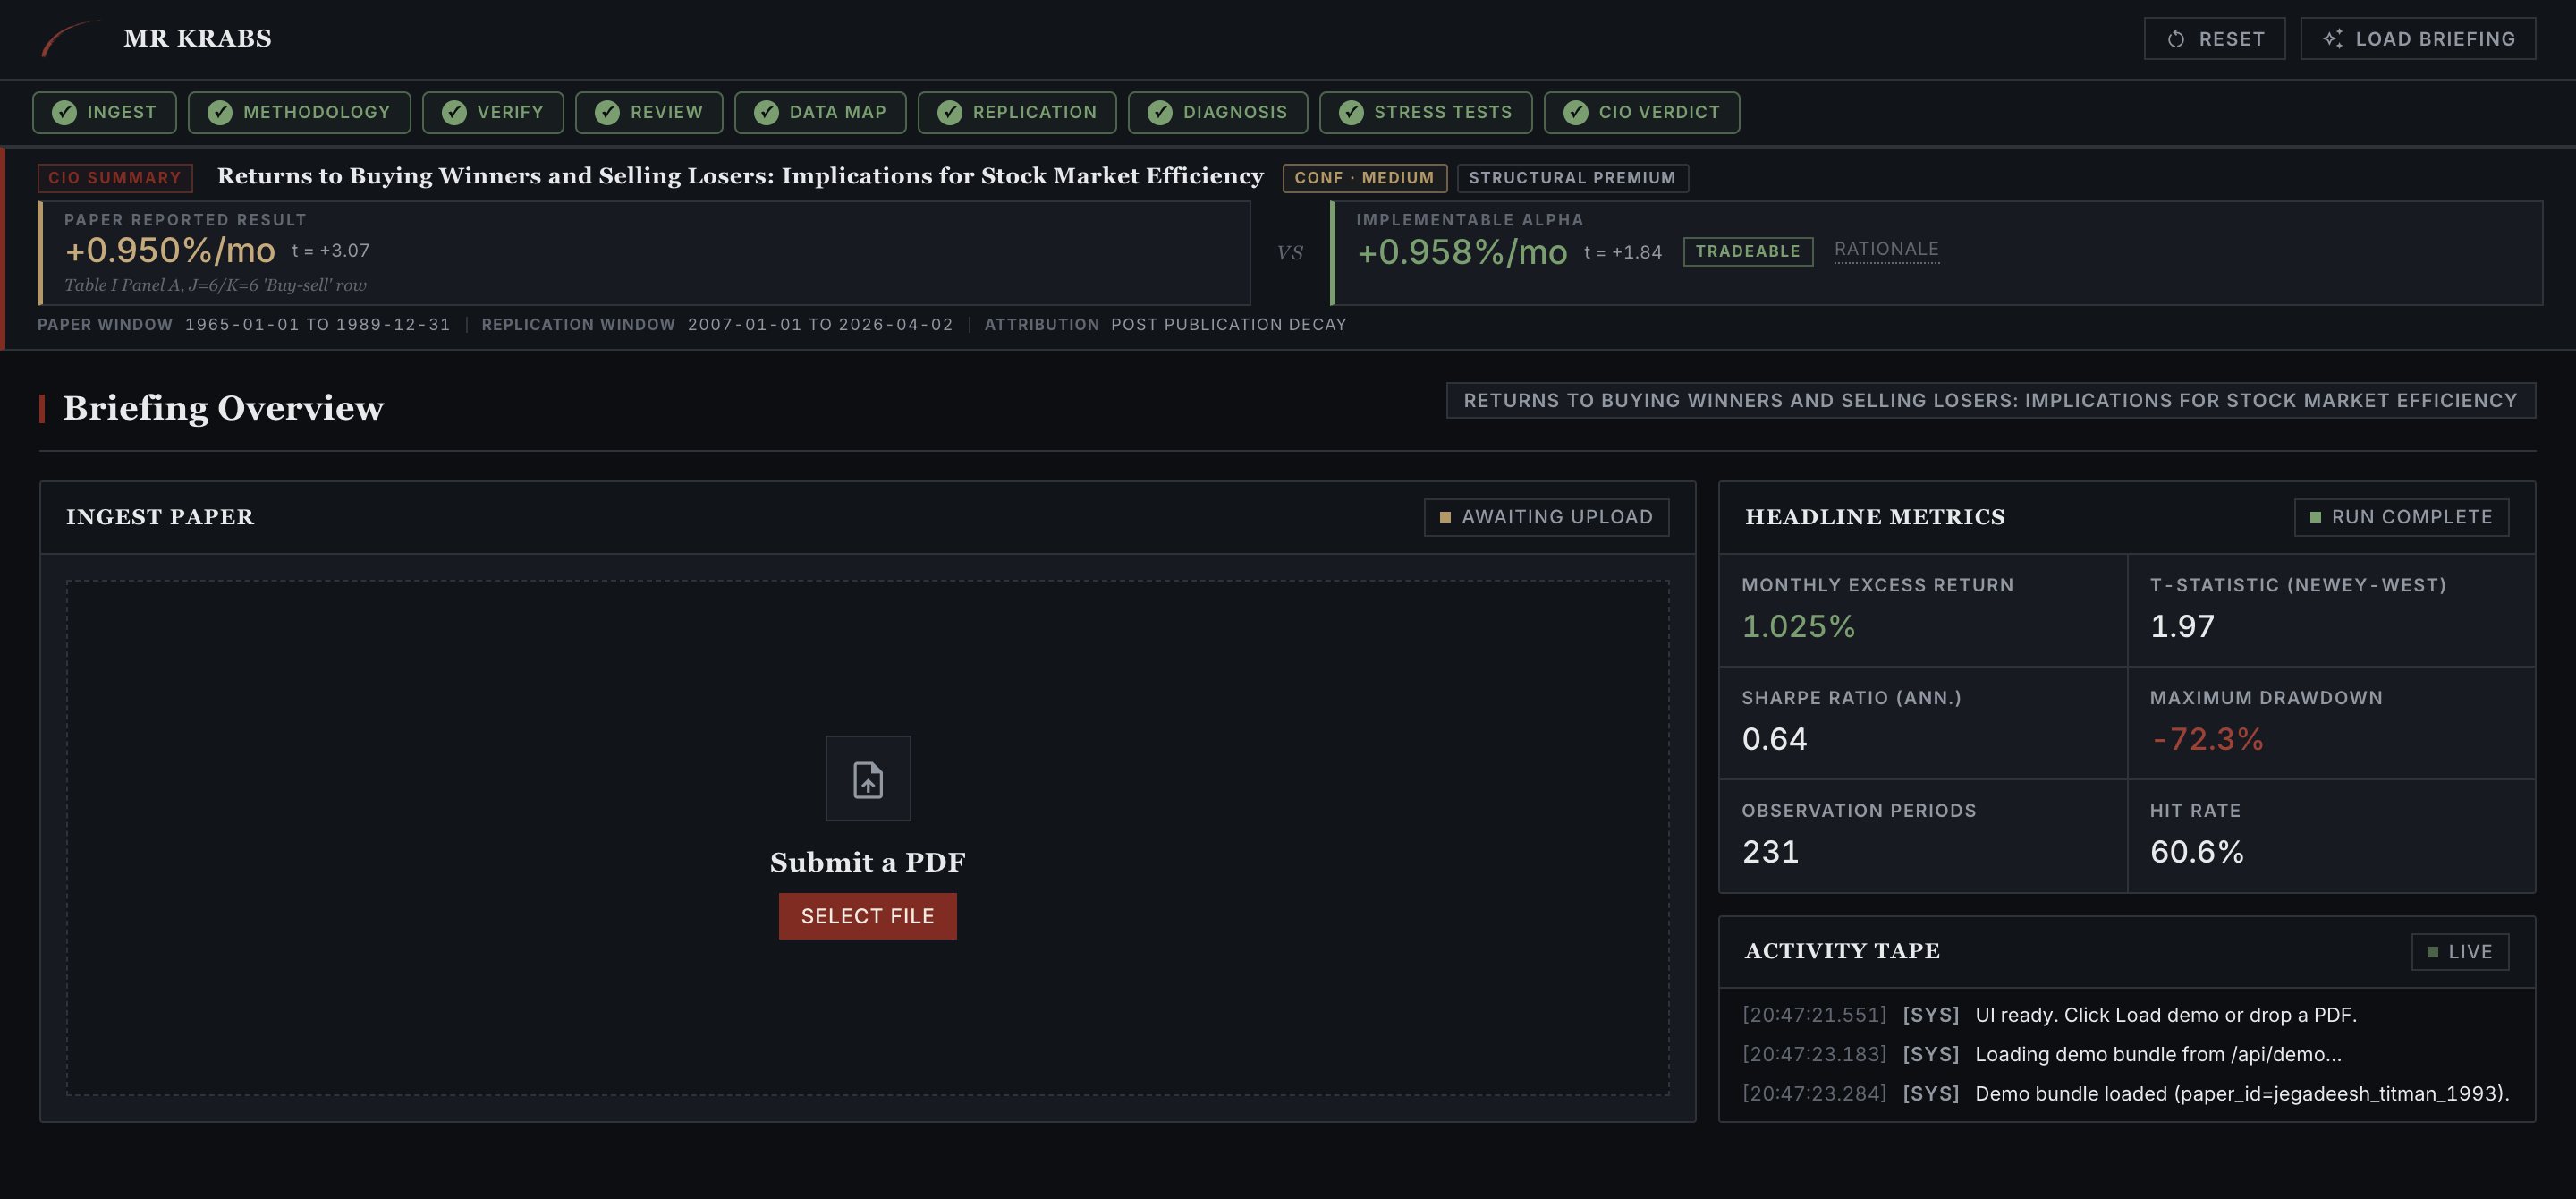Click the Stress Tests check icon
The width and height of the screenshot is (2576, 1199).
pyautogui.click(x=1353, y=112)
